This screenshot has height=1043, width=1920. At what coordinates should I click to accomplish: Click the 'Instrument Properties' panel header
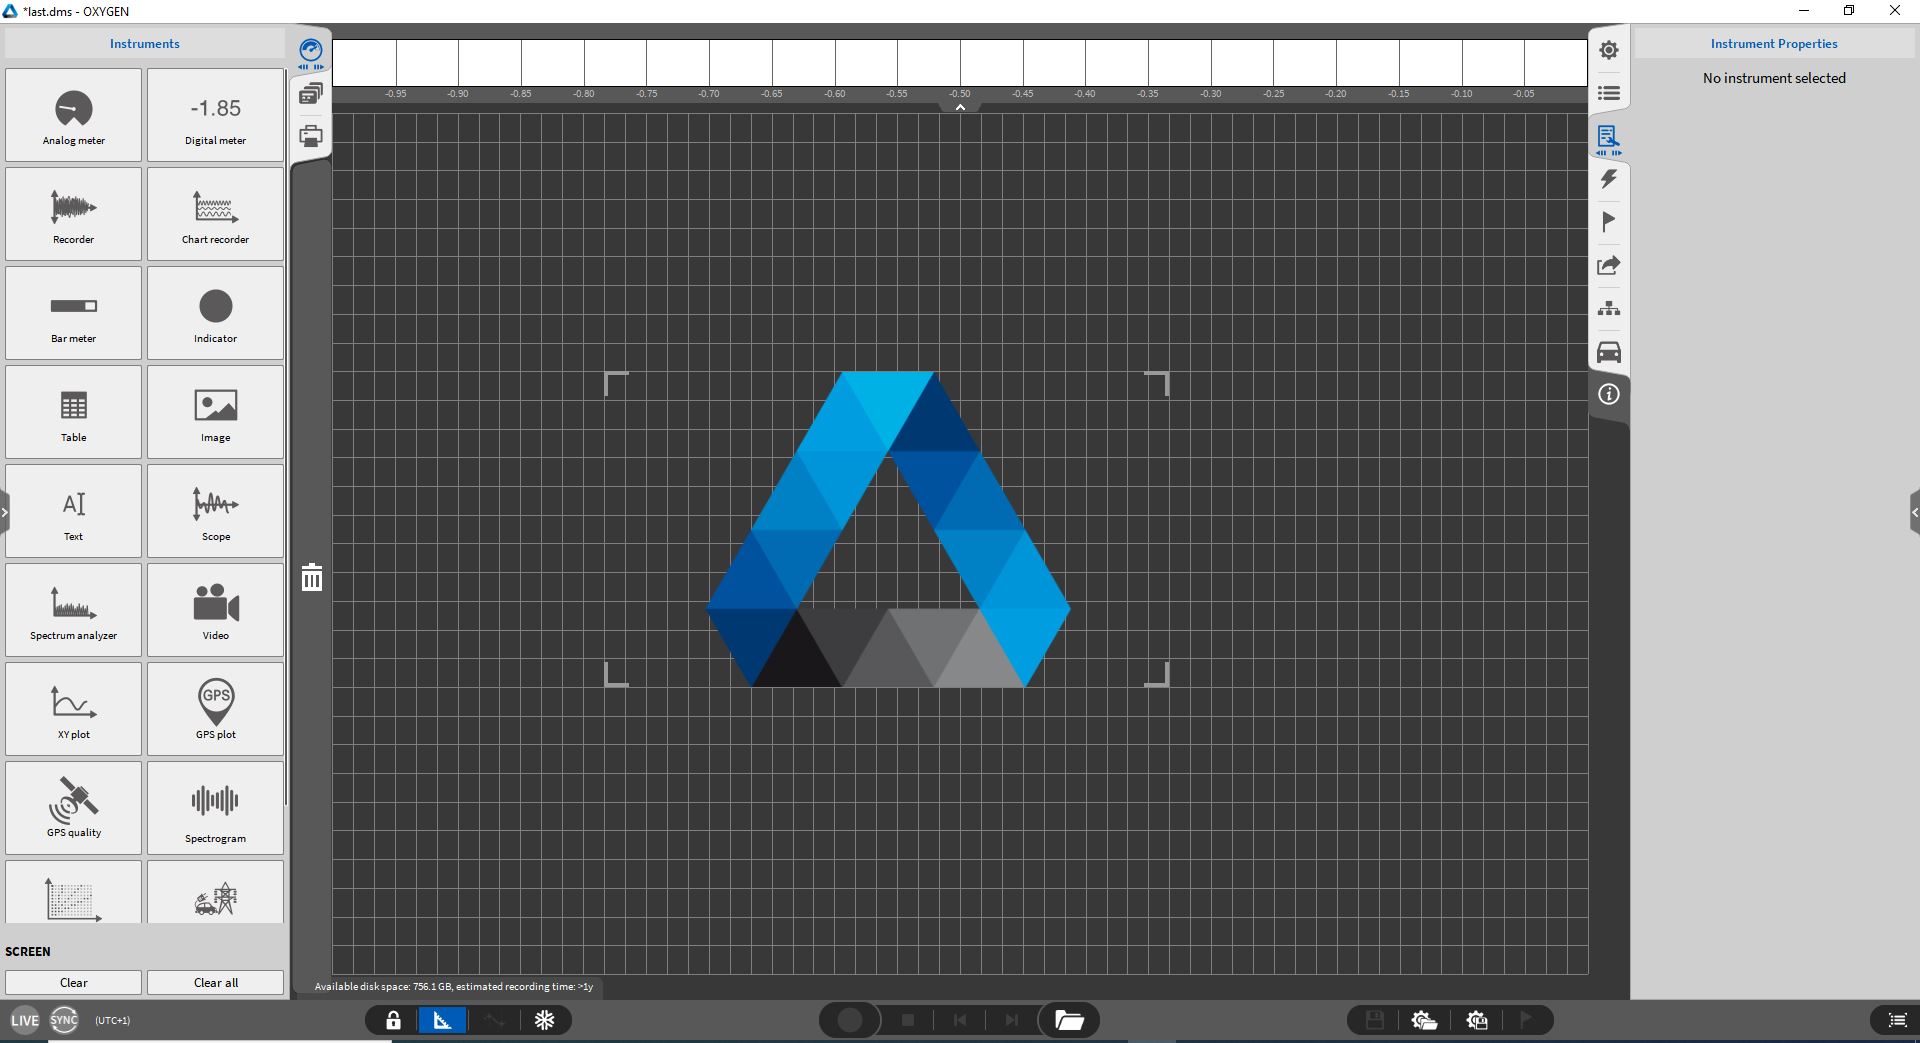(1774, 44)
